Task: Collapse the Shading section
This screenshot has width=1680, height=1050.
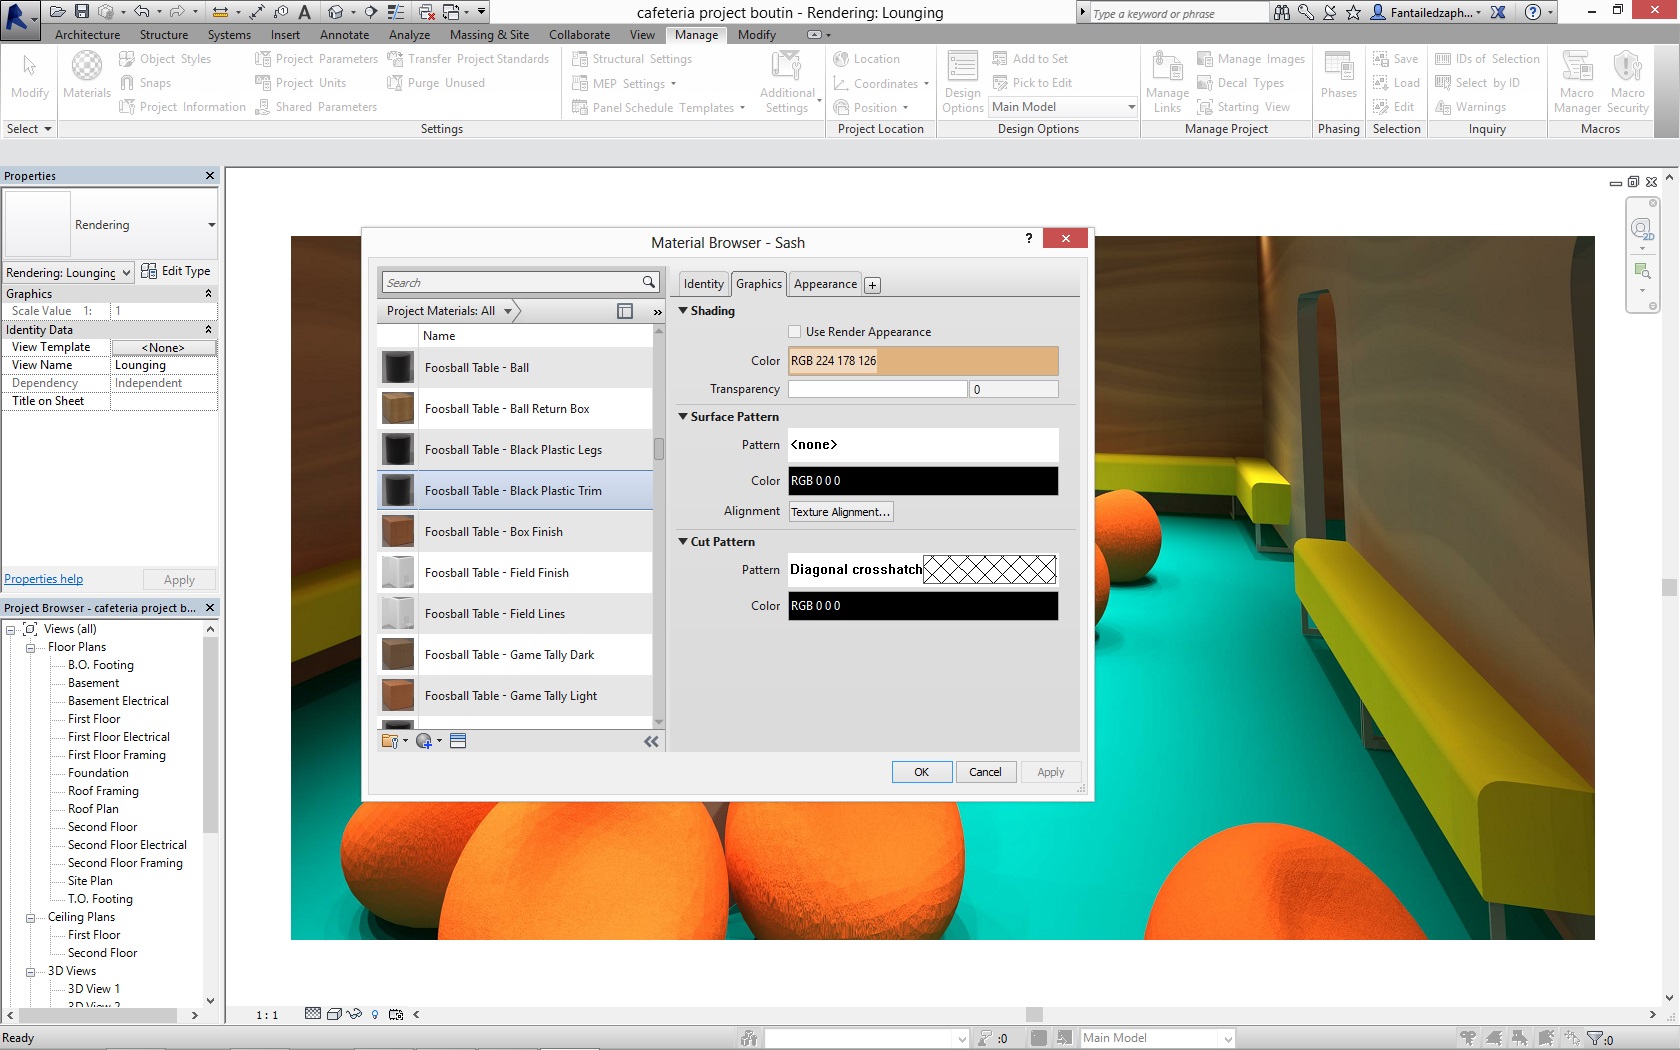Action: [x=683, y=311]
